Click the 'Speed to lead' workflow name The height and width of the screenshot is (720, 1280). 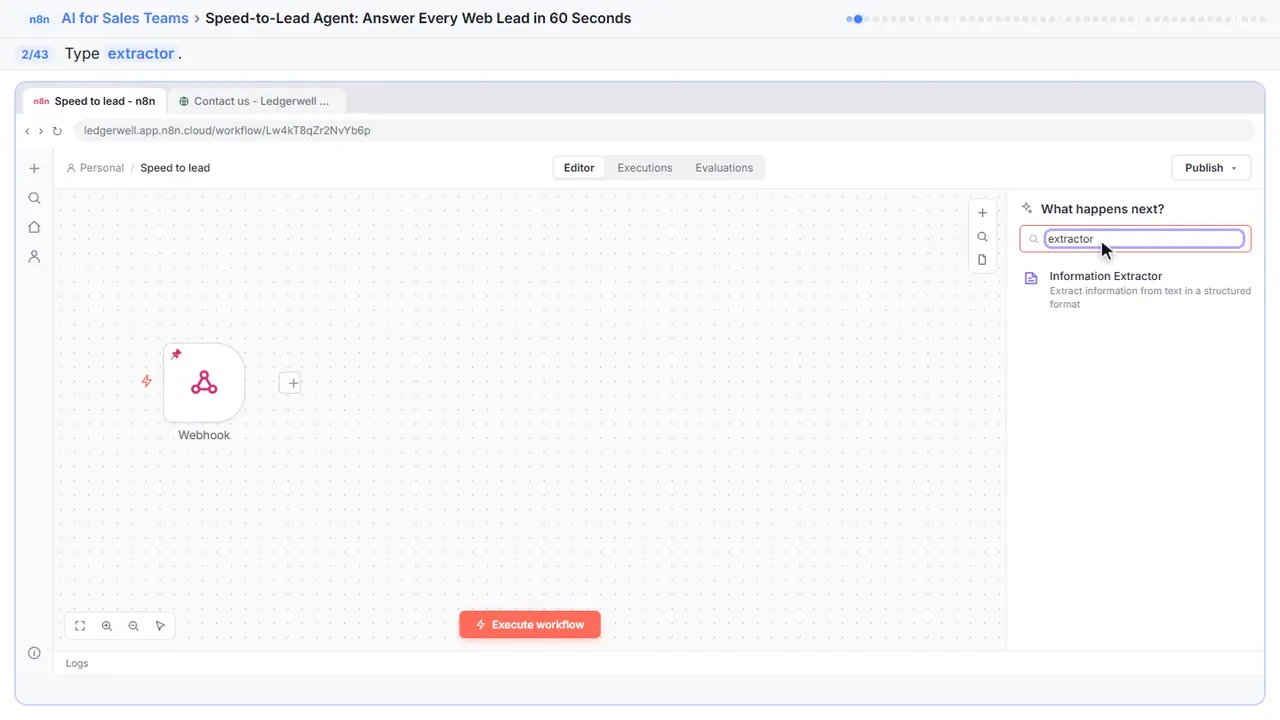[175, 168]
